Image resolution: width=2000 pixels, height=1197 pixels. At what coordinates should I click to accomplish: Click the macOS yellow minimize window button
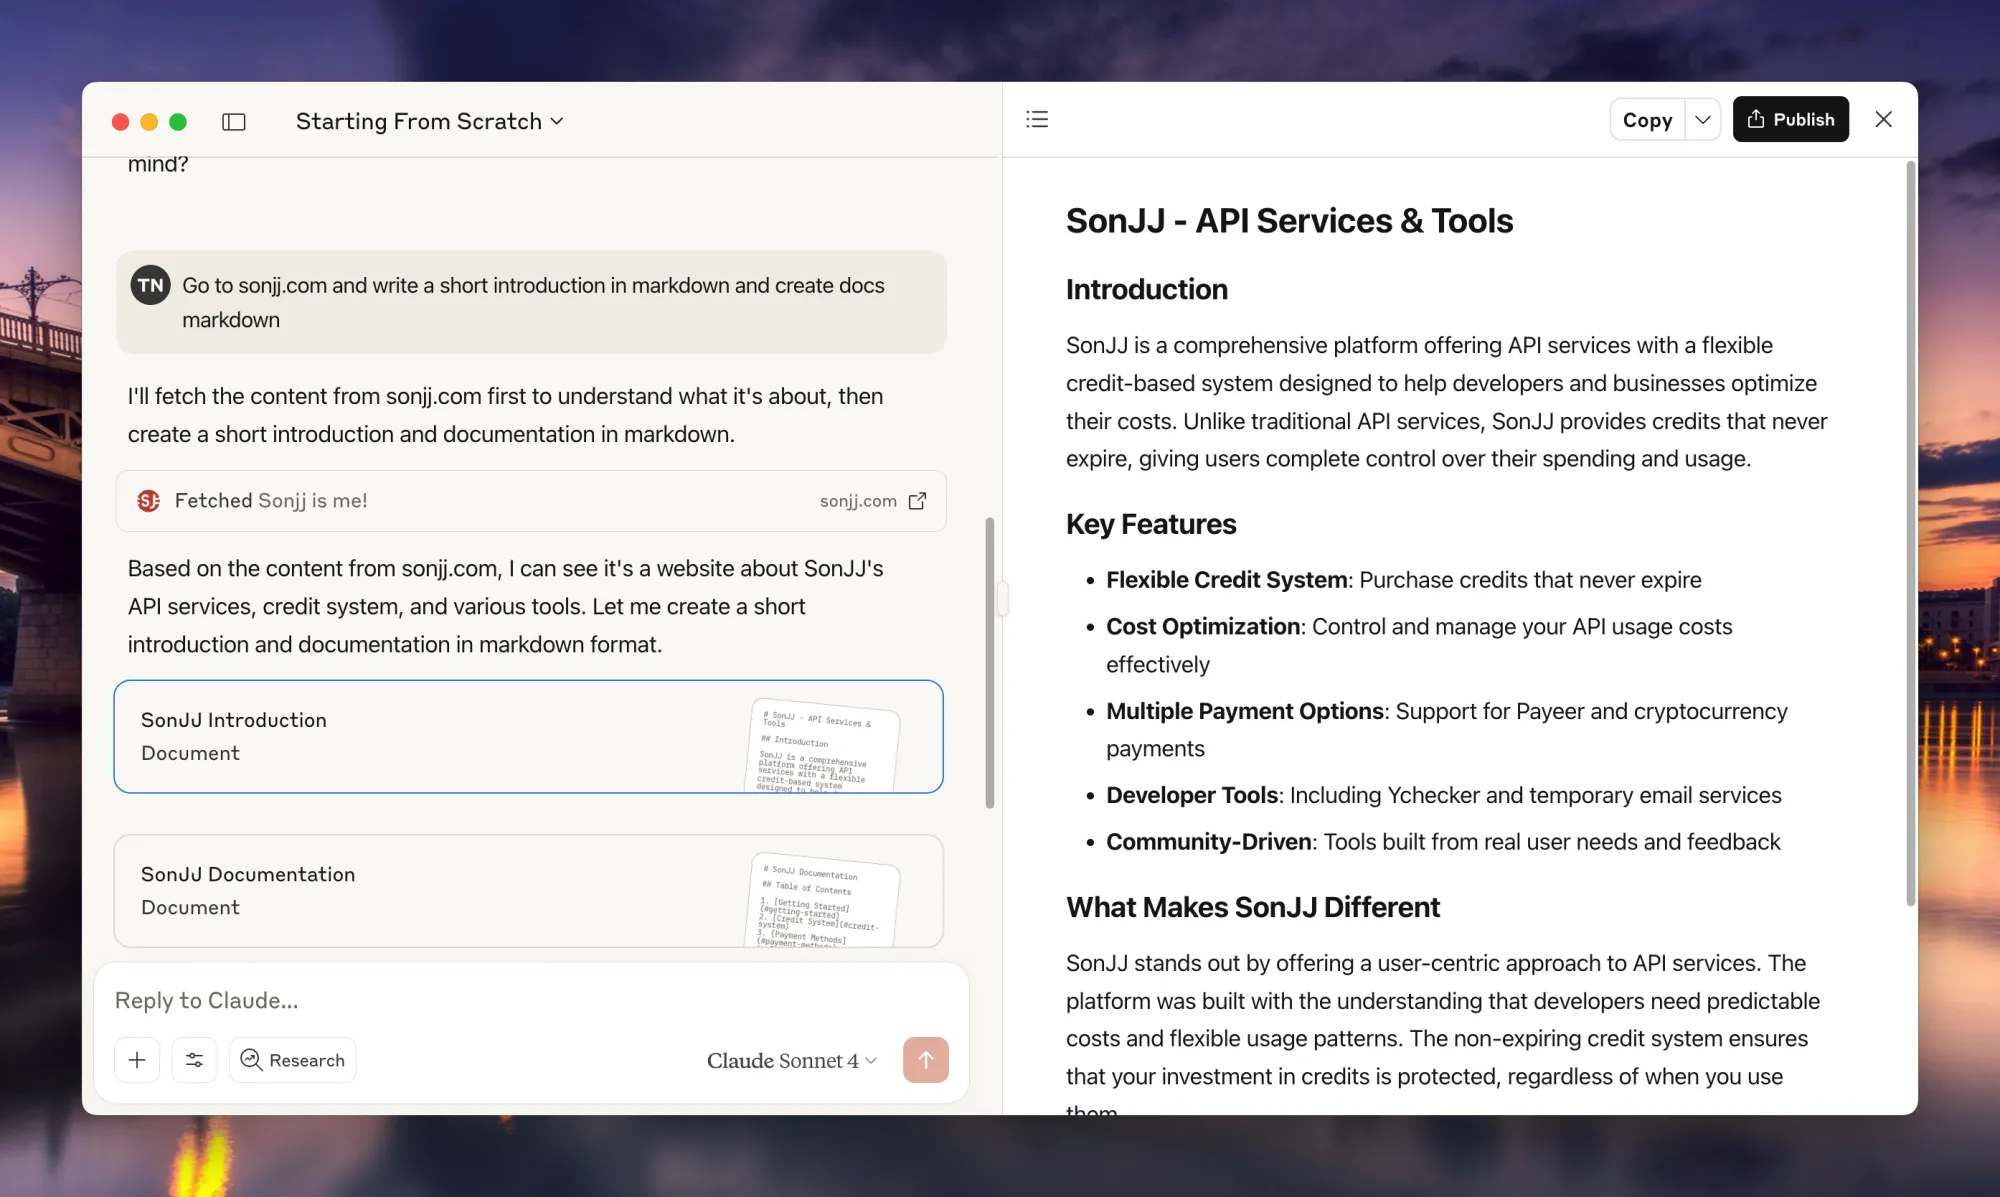click(x=149, y=121)
